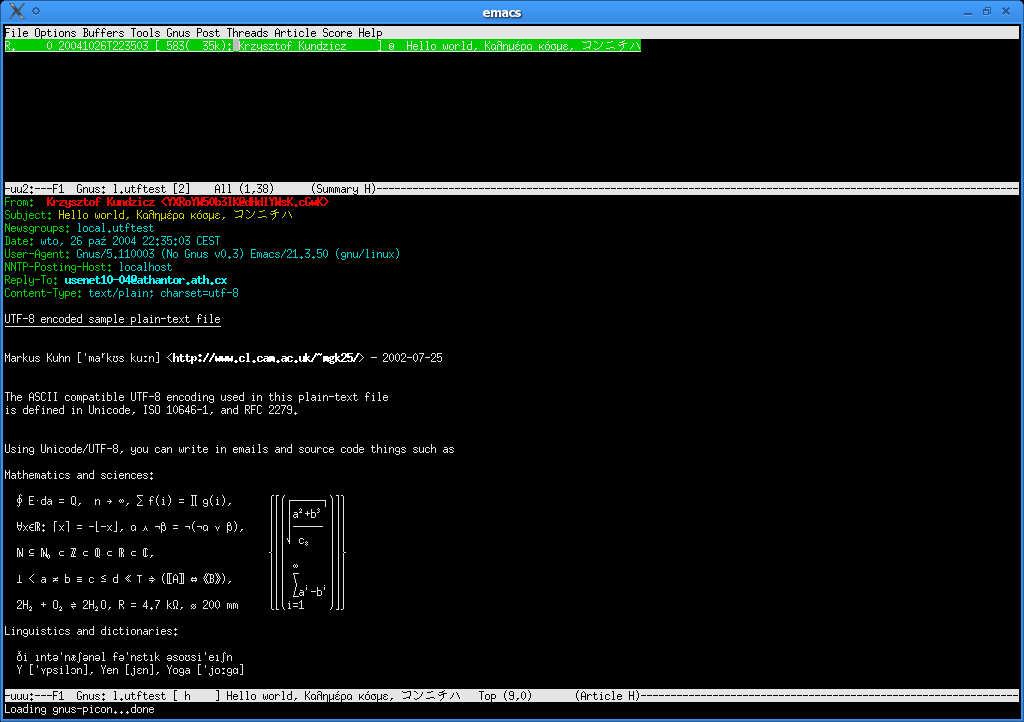The image size is (1024, 722).
Task: Open the Tools menu
Action: [145, 33]
